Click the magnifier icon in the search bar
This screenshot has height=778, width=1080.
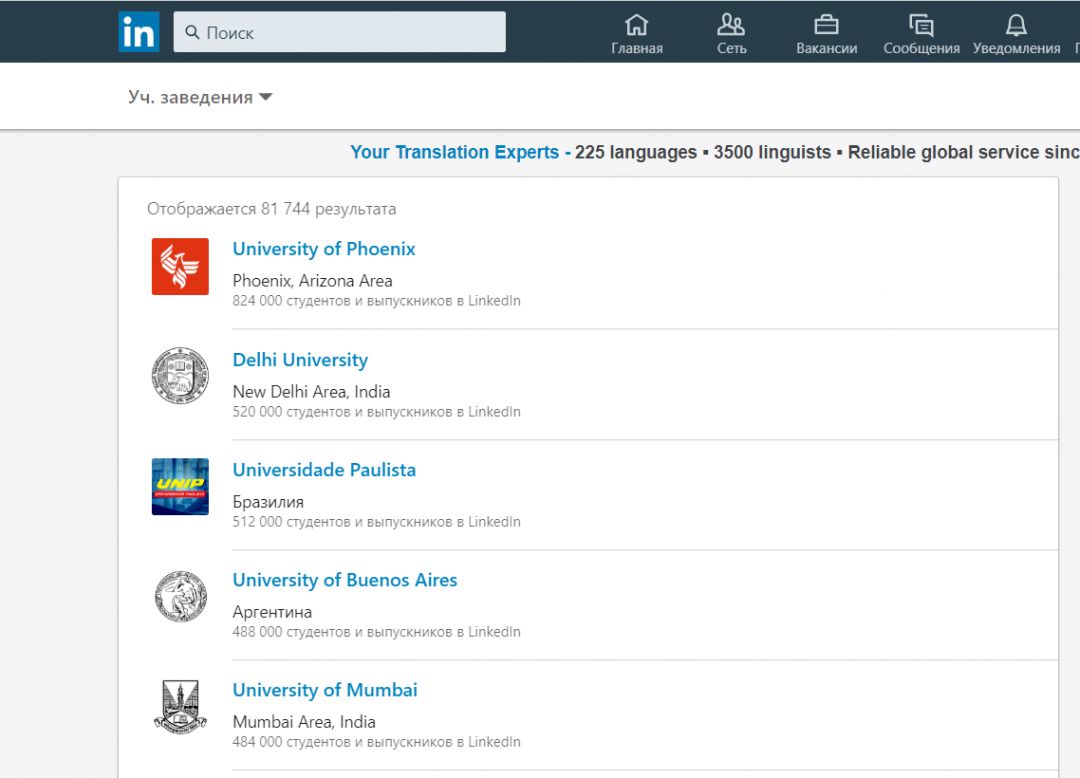191,32
